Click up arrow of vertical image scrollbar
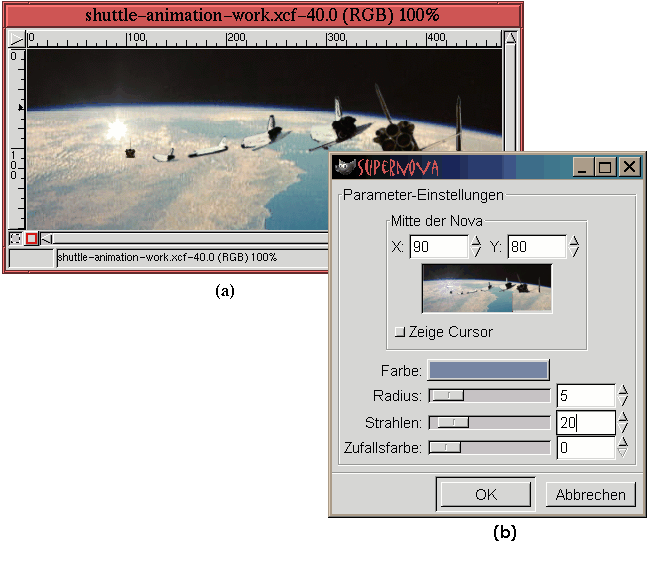This screenshot has width=647, height=571. click(510, 39)
